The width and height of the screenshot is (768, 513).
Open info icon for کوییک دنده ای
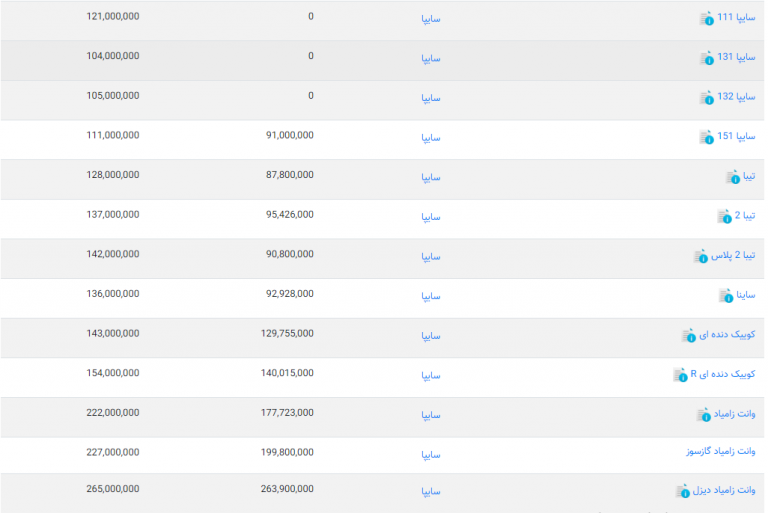pyautogui.click(x=689, y=336)
